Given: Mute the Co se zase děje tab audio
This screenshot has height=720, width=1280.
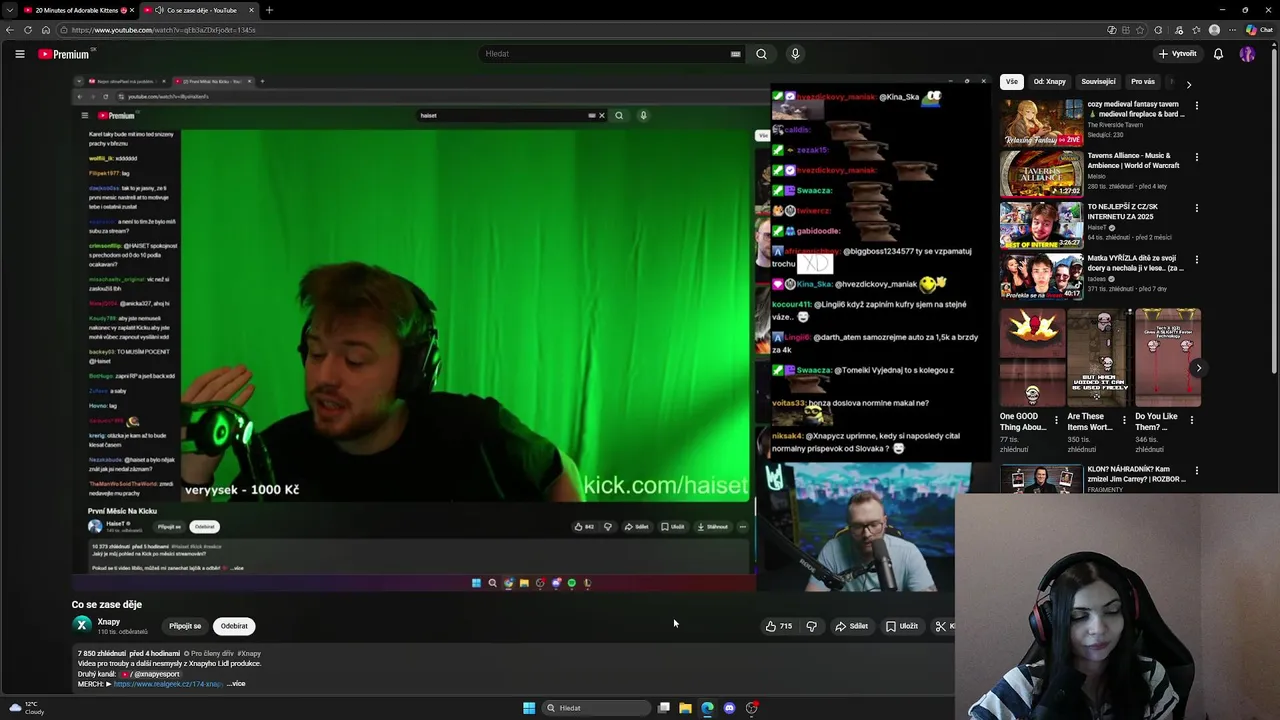Looking at the screenshot, I should click(159, 10).
